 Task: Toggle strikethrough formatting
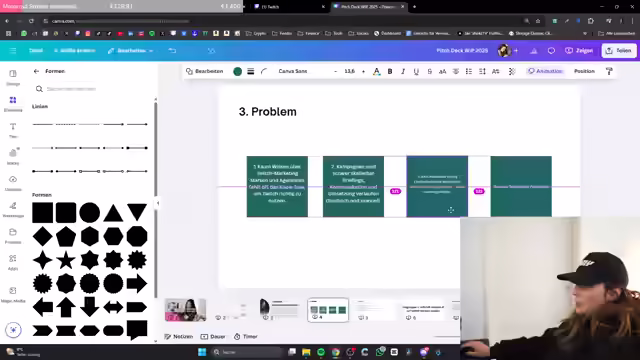point(429,71)
